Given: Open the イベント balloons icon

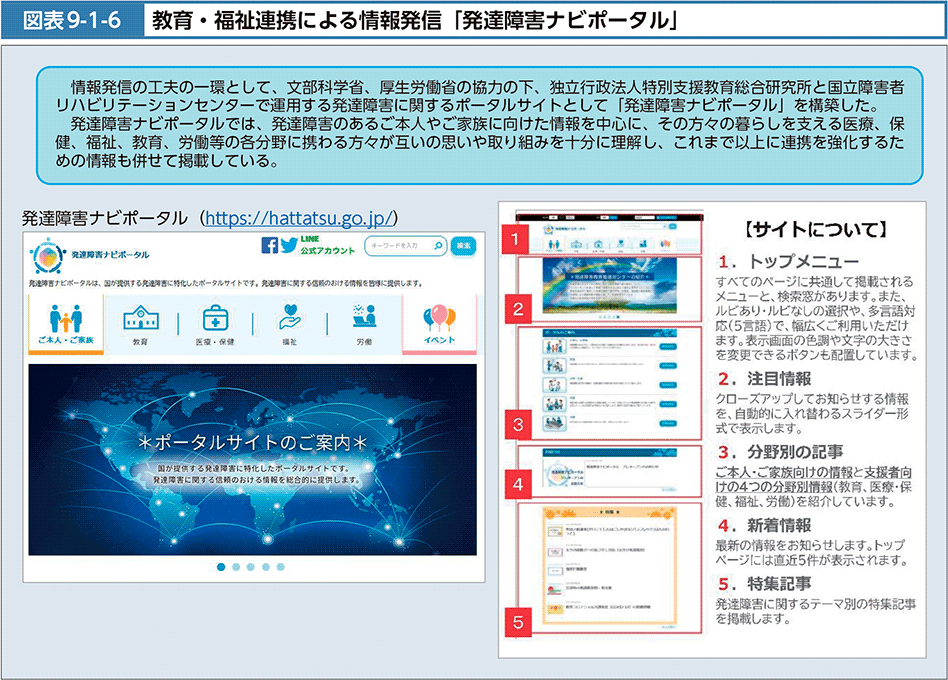Looking at the screenshot, I should (439, 318).
